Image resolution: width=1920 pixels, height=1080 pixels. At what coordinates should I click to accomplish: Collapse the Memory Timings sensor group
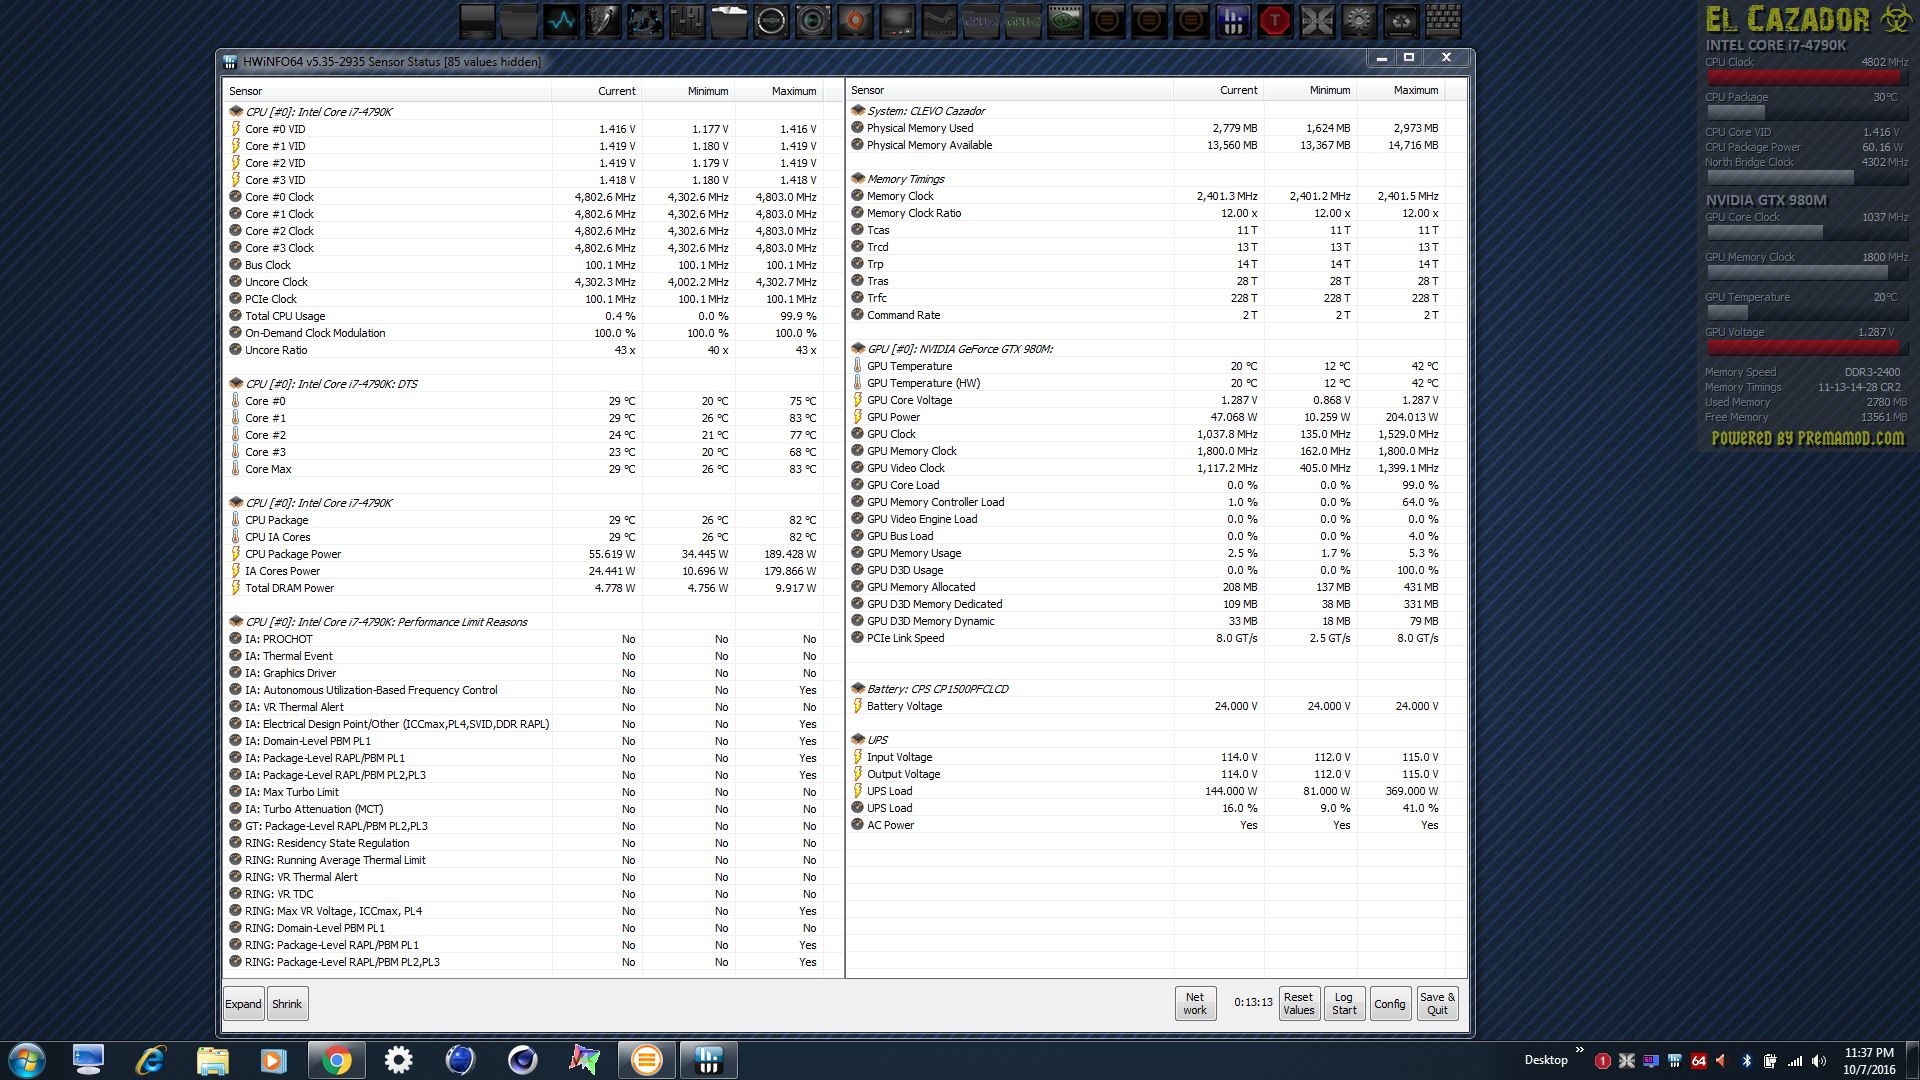tap(858, 179)
